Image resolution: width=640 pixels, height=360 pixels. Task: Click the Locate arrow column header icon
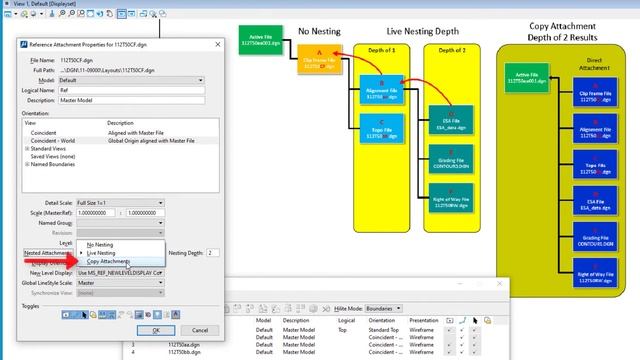click(x=475, y=320)
